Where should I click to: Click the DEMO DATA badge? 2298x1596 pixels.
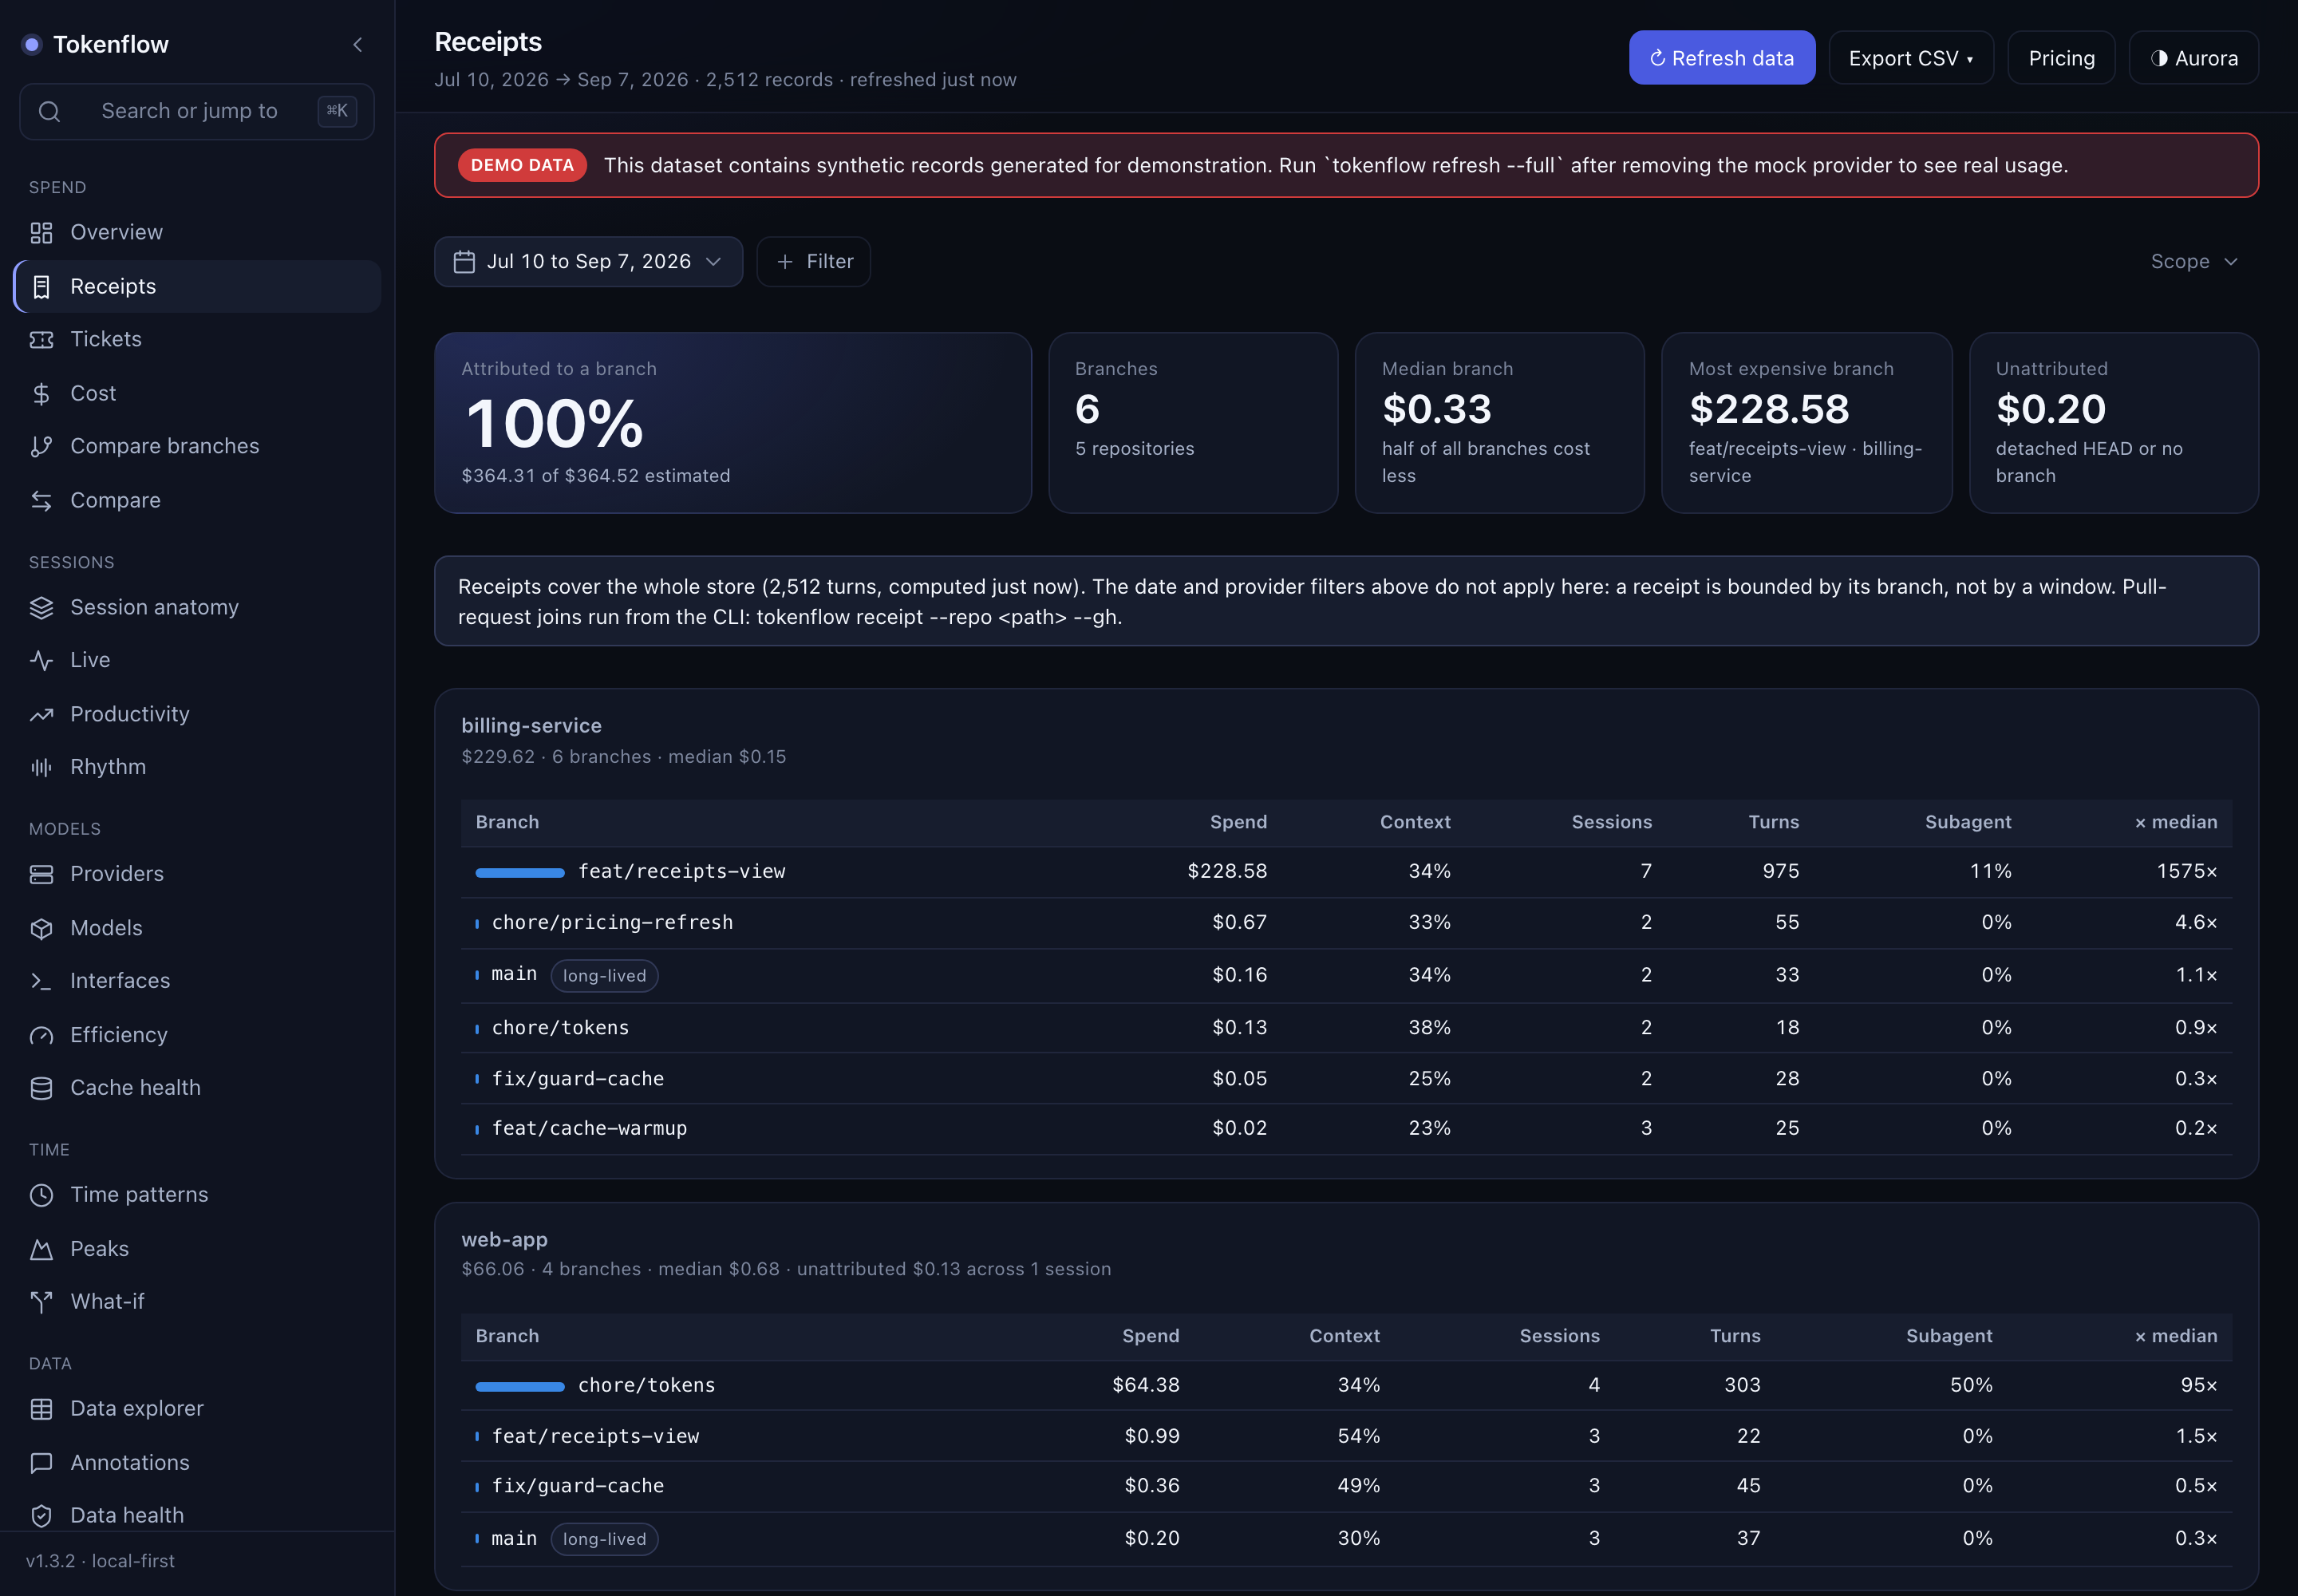pos(522,166)
